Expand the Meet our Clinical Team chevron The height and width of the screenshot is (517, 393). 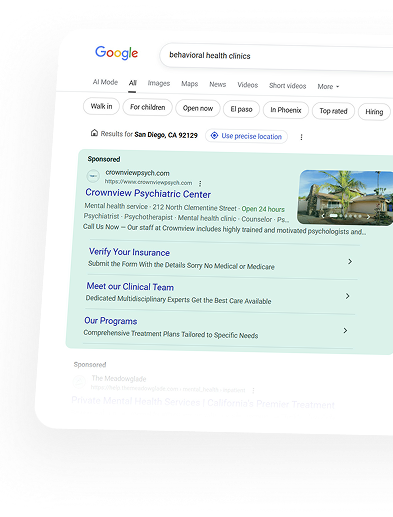(347, 296)
